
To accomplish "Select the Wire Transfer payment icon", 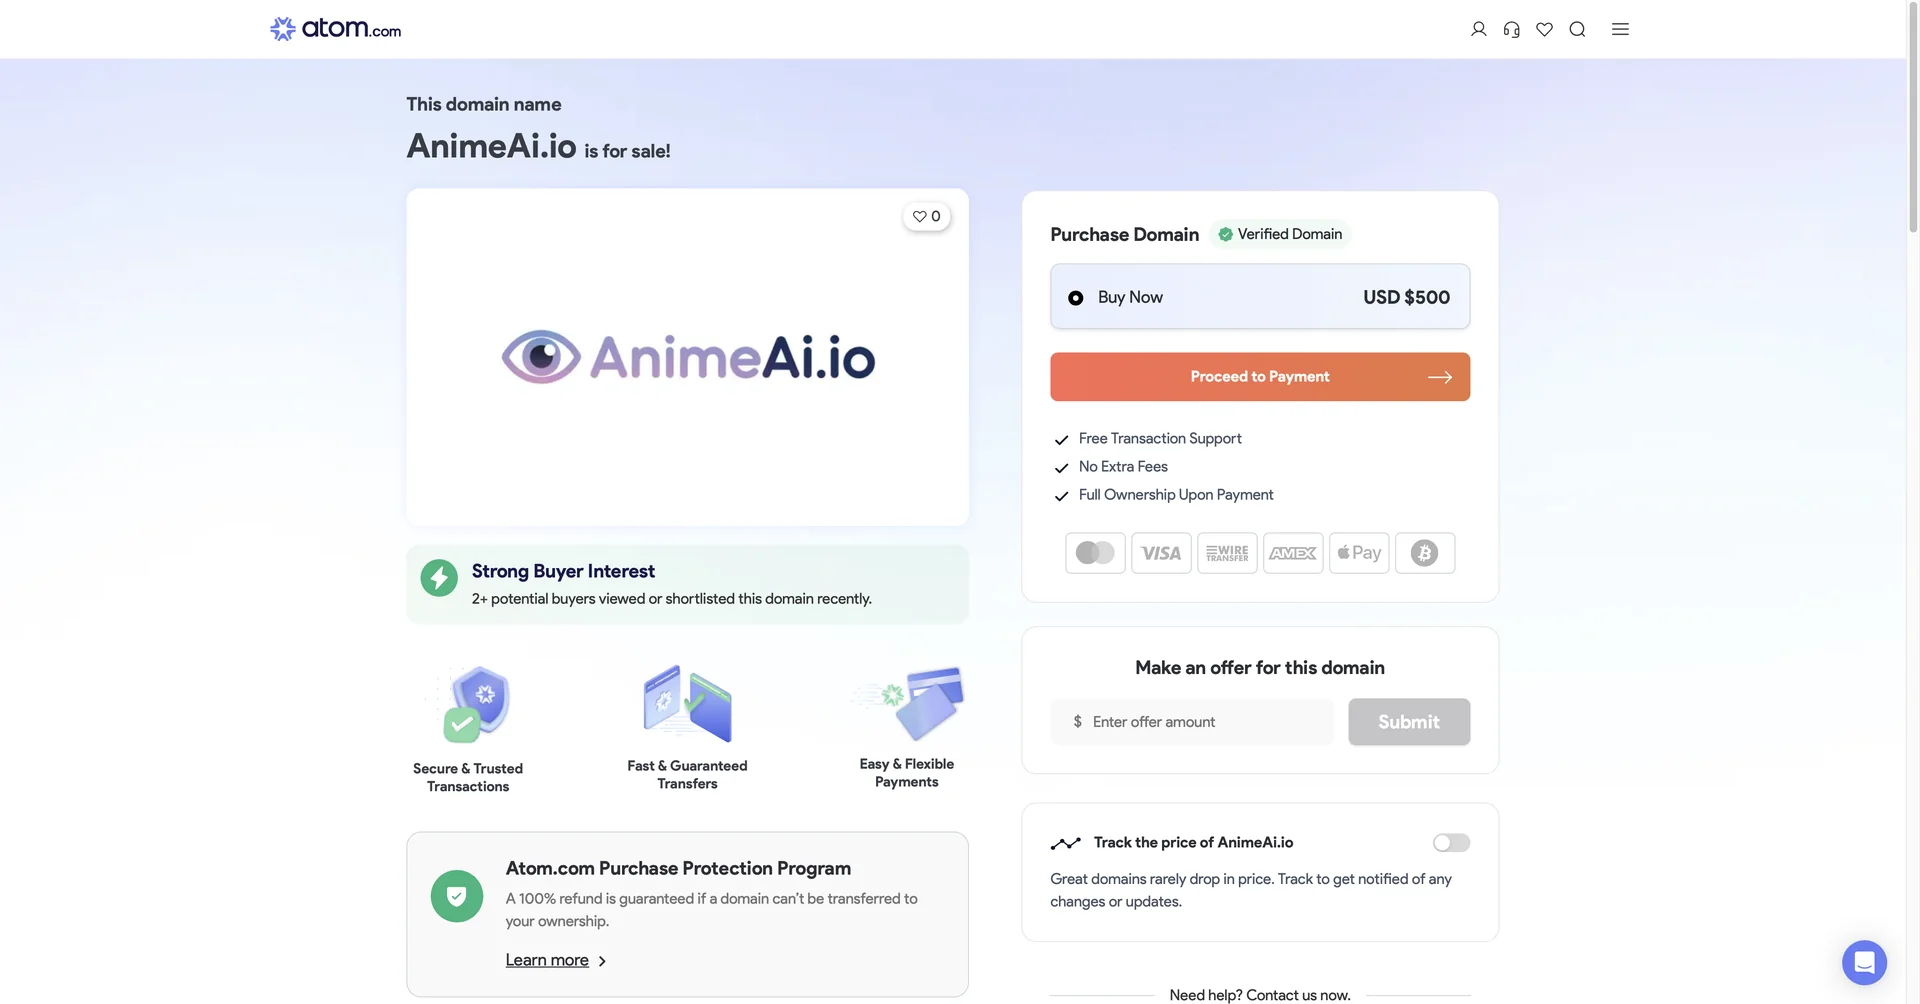I will [x=1226, y=553].
